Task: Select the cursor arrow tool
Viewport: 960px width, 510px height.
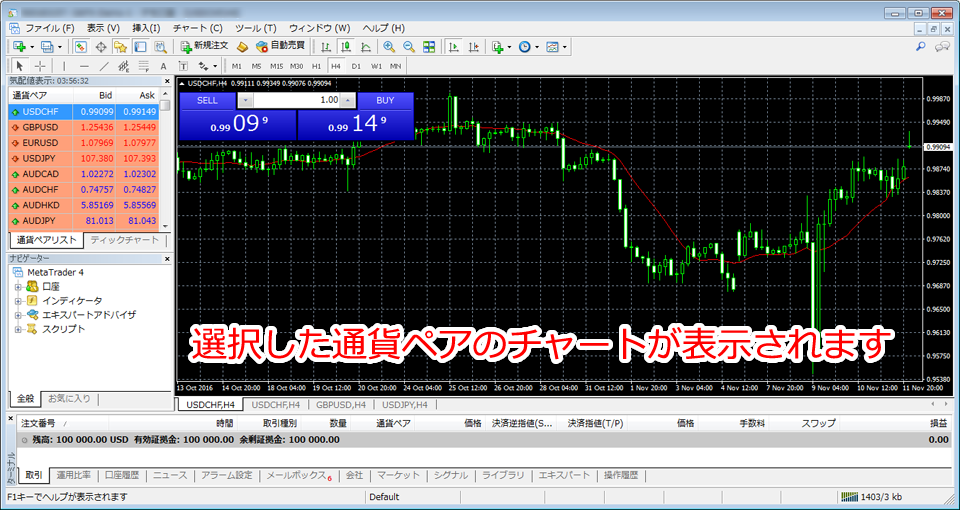Action: pyautogui.click(x=20, y=66)
